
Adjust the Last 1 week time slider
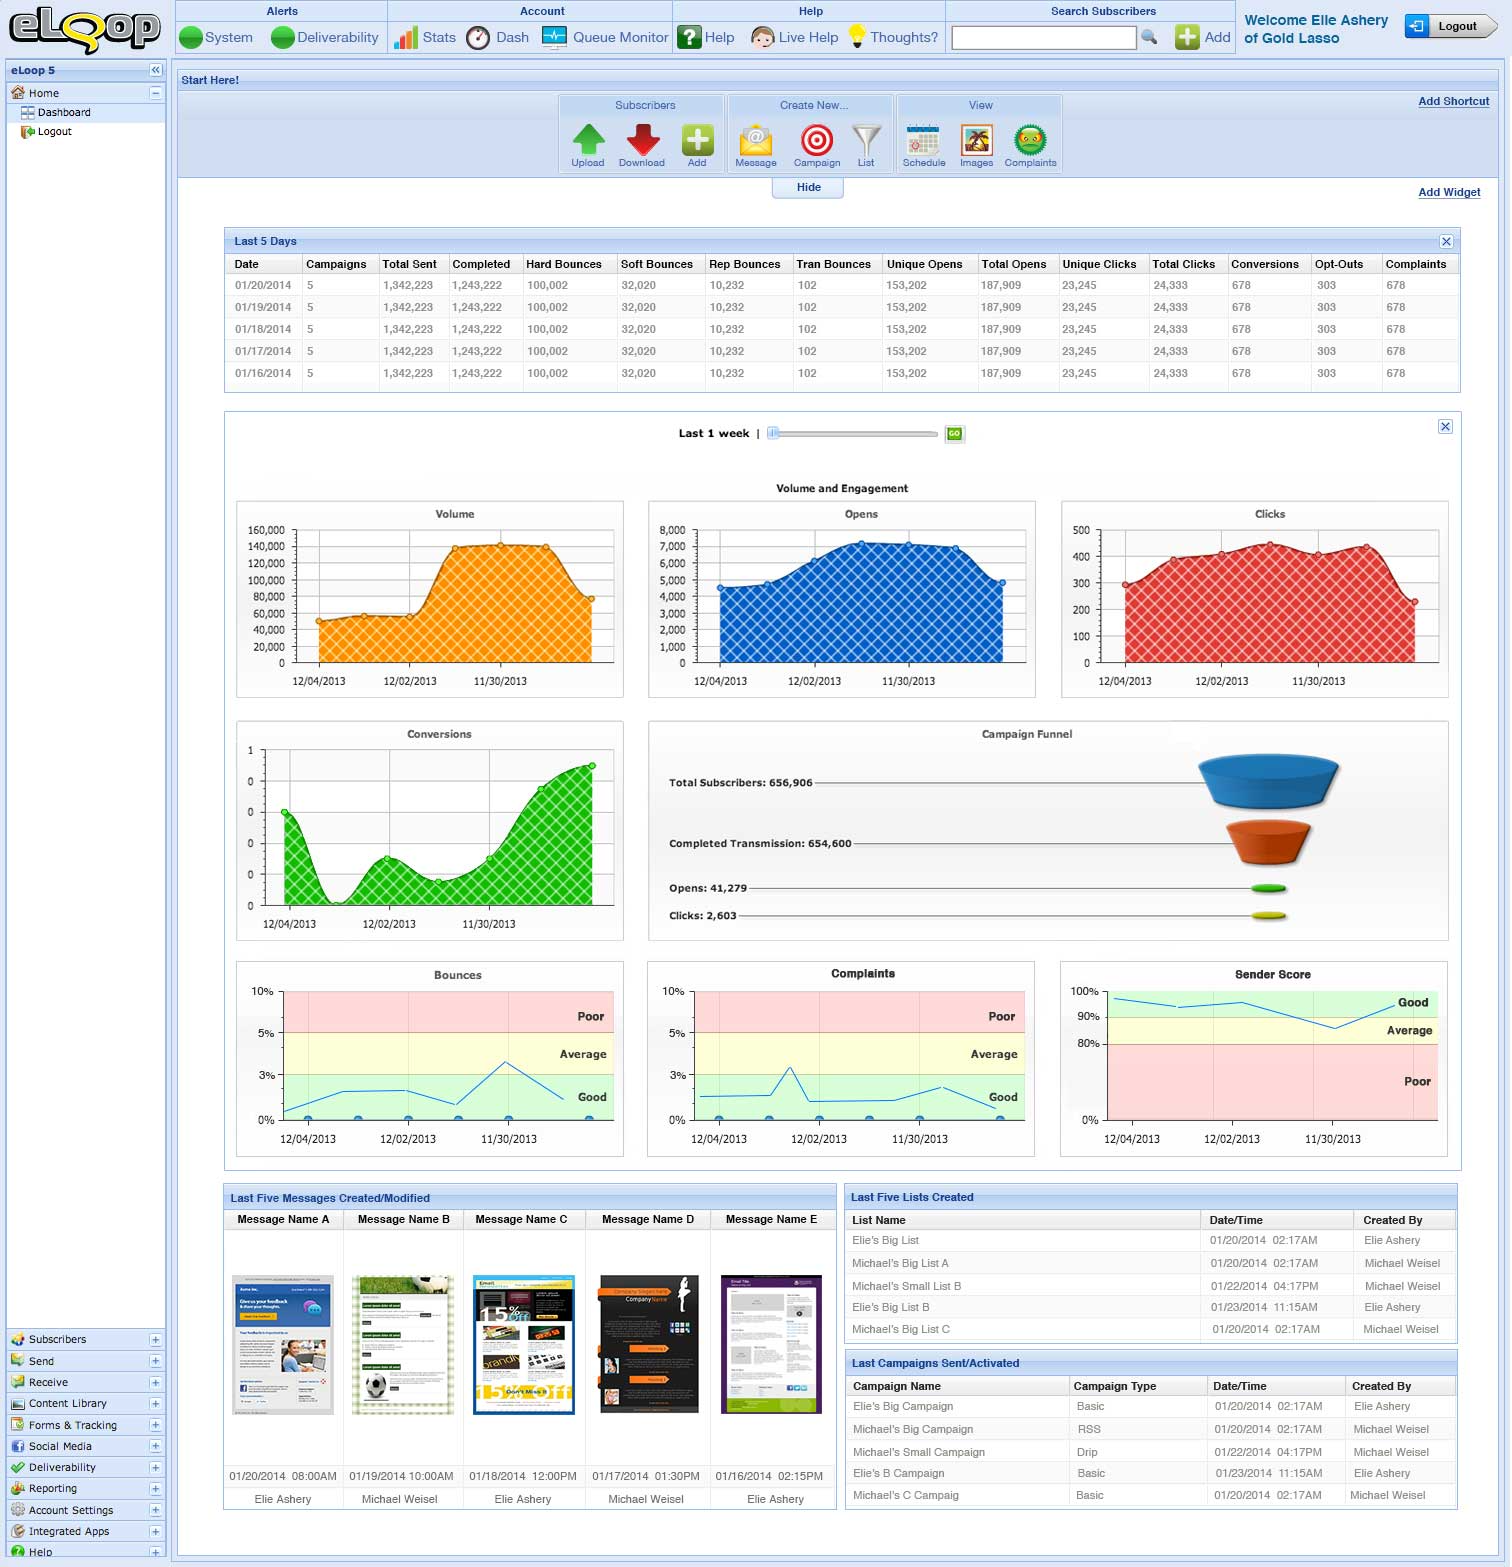point(773,434)
